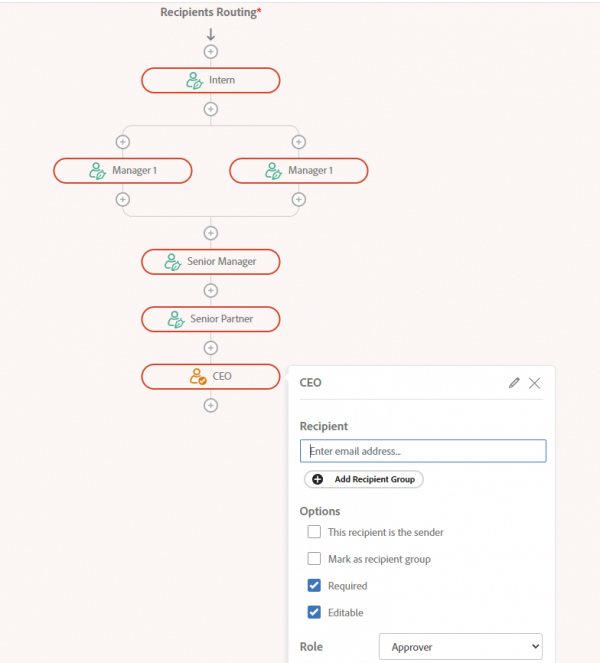
Task: Uncheck the Required option
Action: pyautogui.click(x=314, y=585)
